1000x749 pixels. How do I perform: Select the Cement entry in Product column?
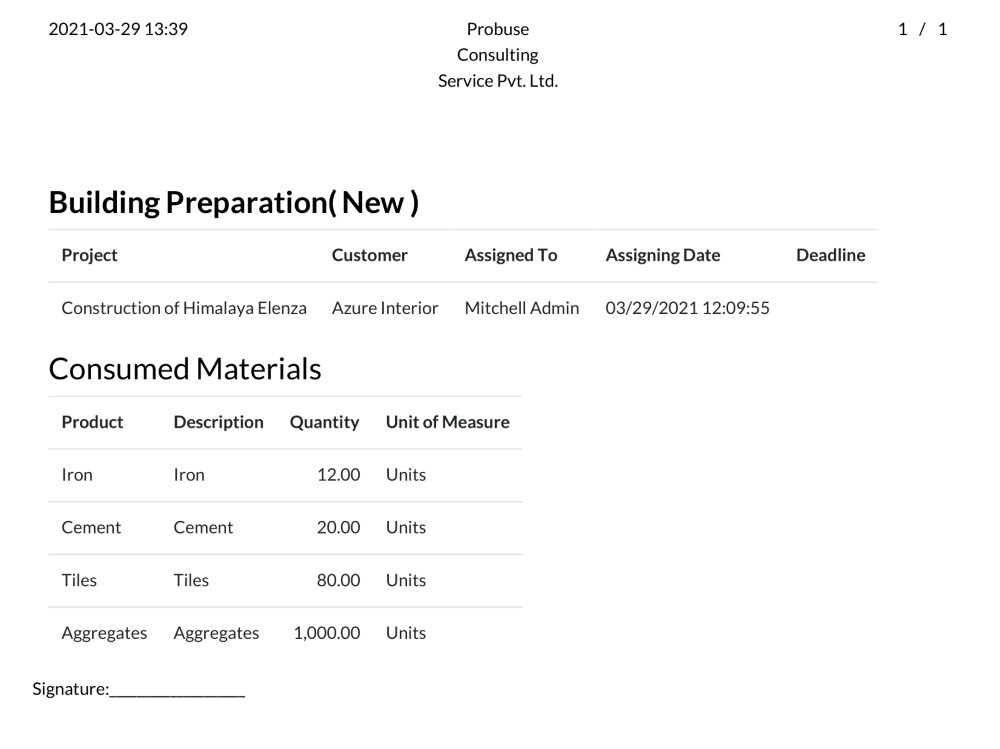(91, 528)
